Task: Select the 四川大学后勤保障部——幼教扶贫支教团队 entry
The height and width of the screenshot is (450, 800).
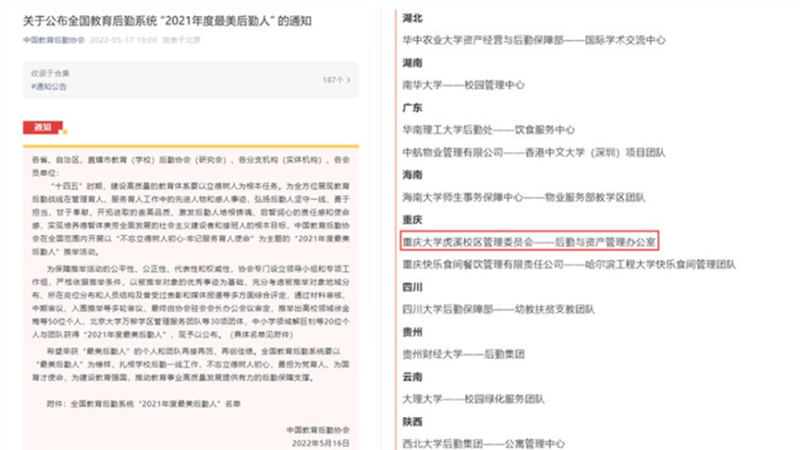Action: [498, 309]
